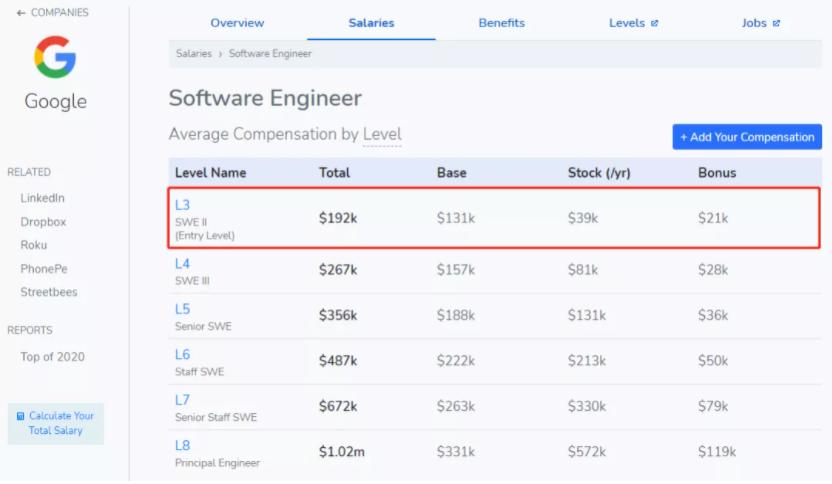Click the Senior Staff SWE label

pos(215,418)
